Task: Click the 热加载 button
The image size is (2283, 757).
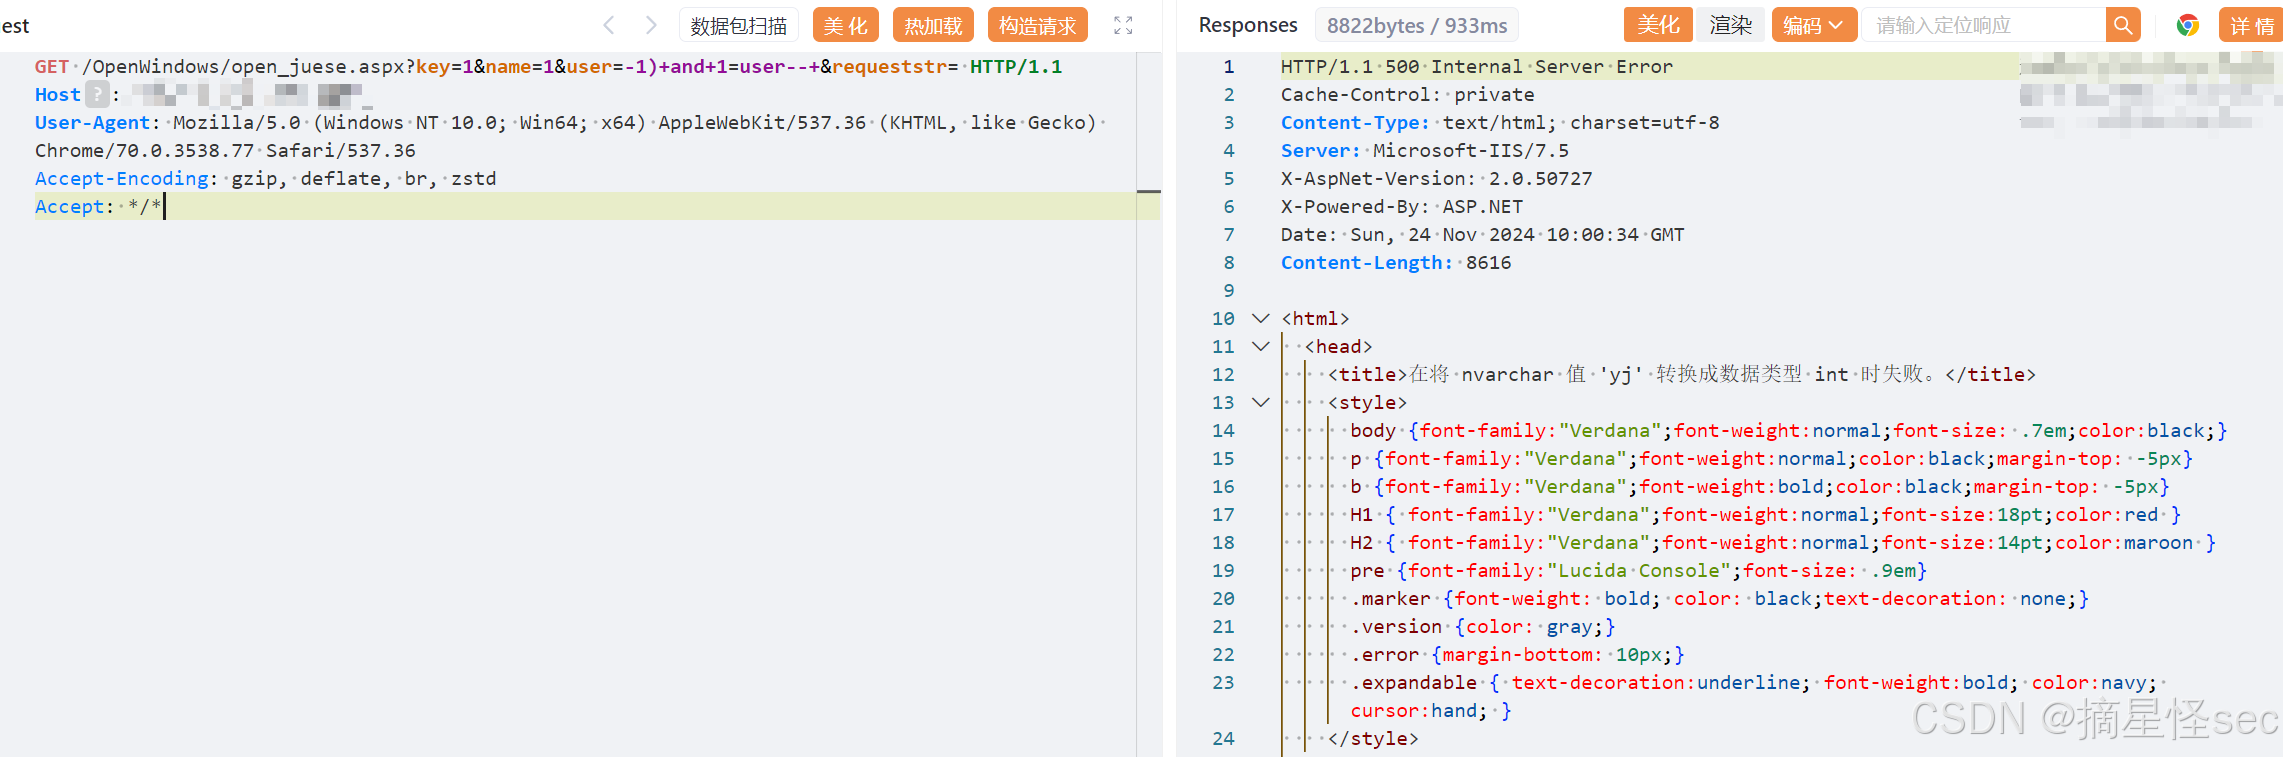Action: pos(933,25)
